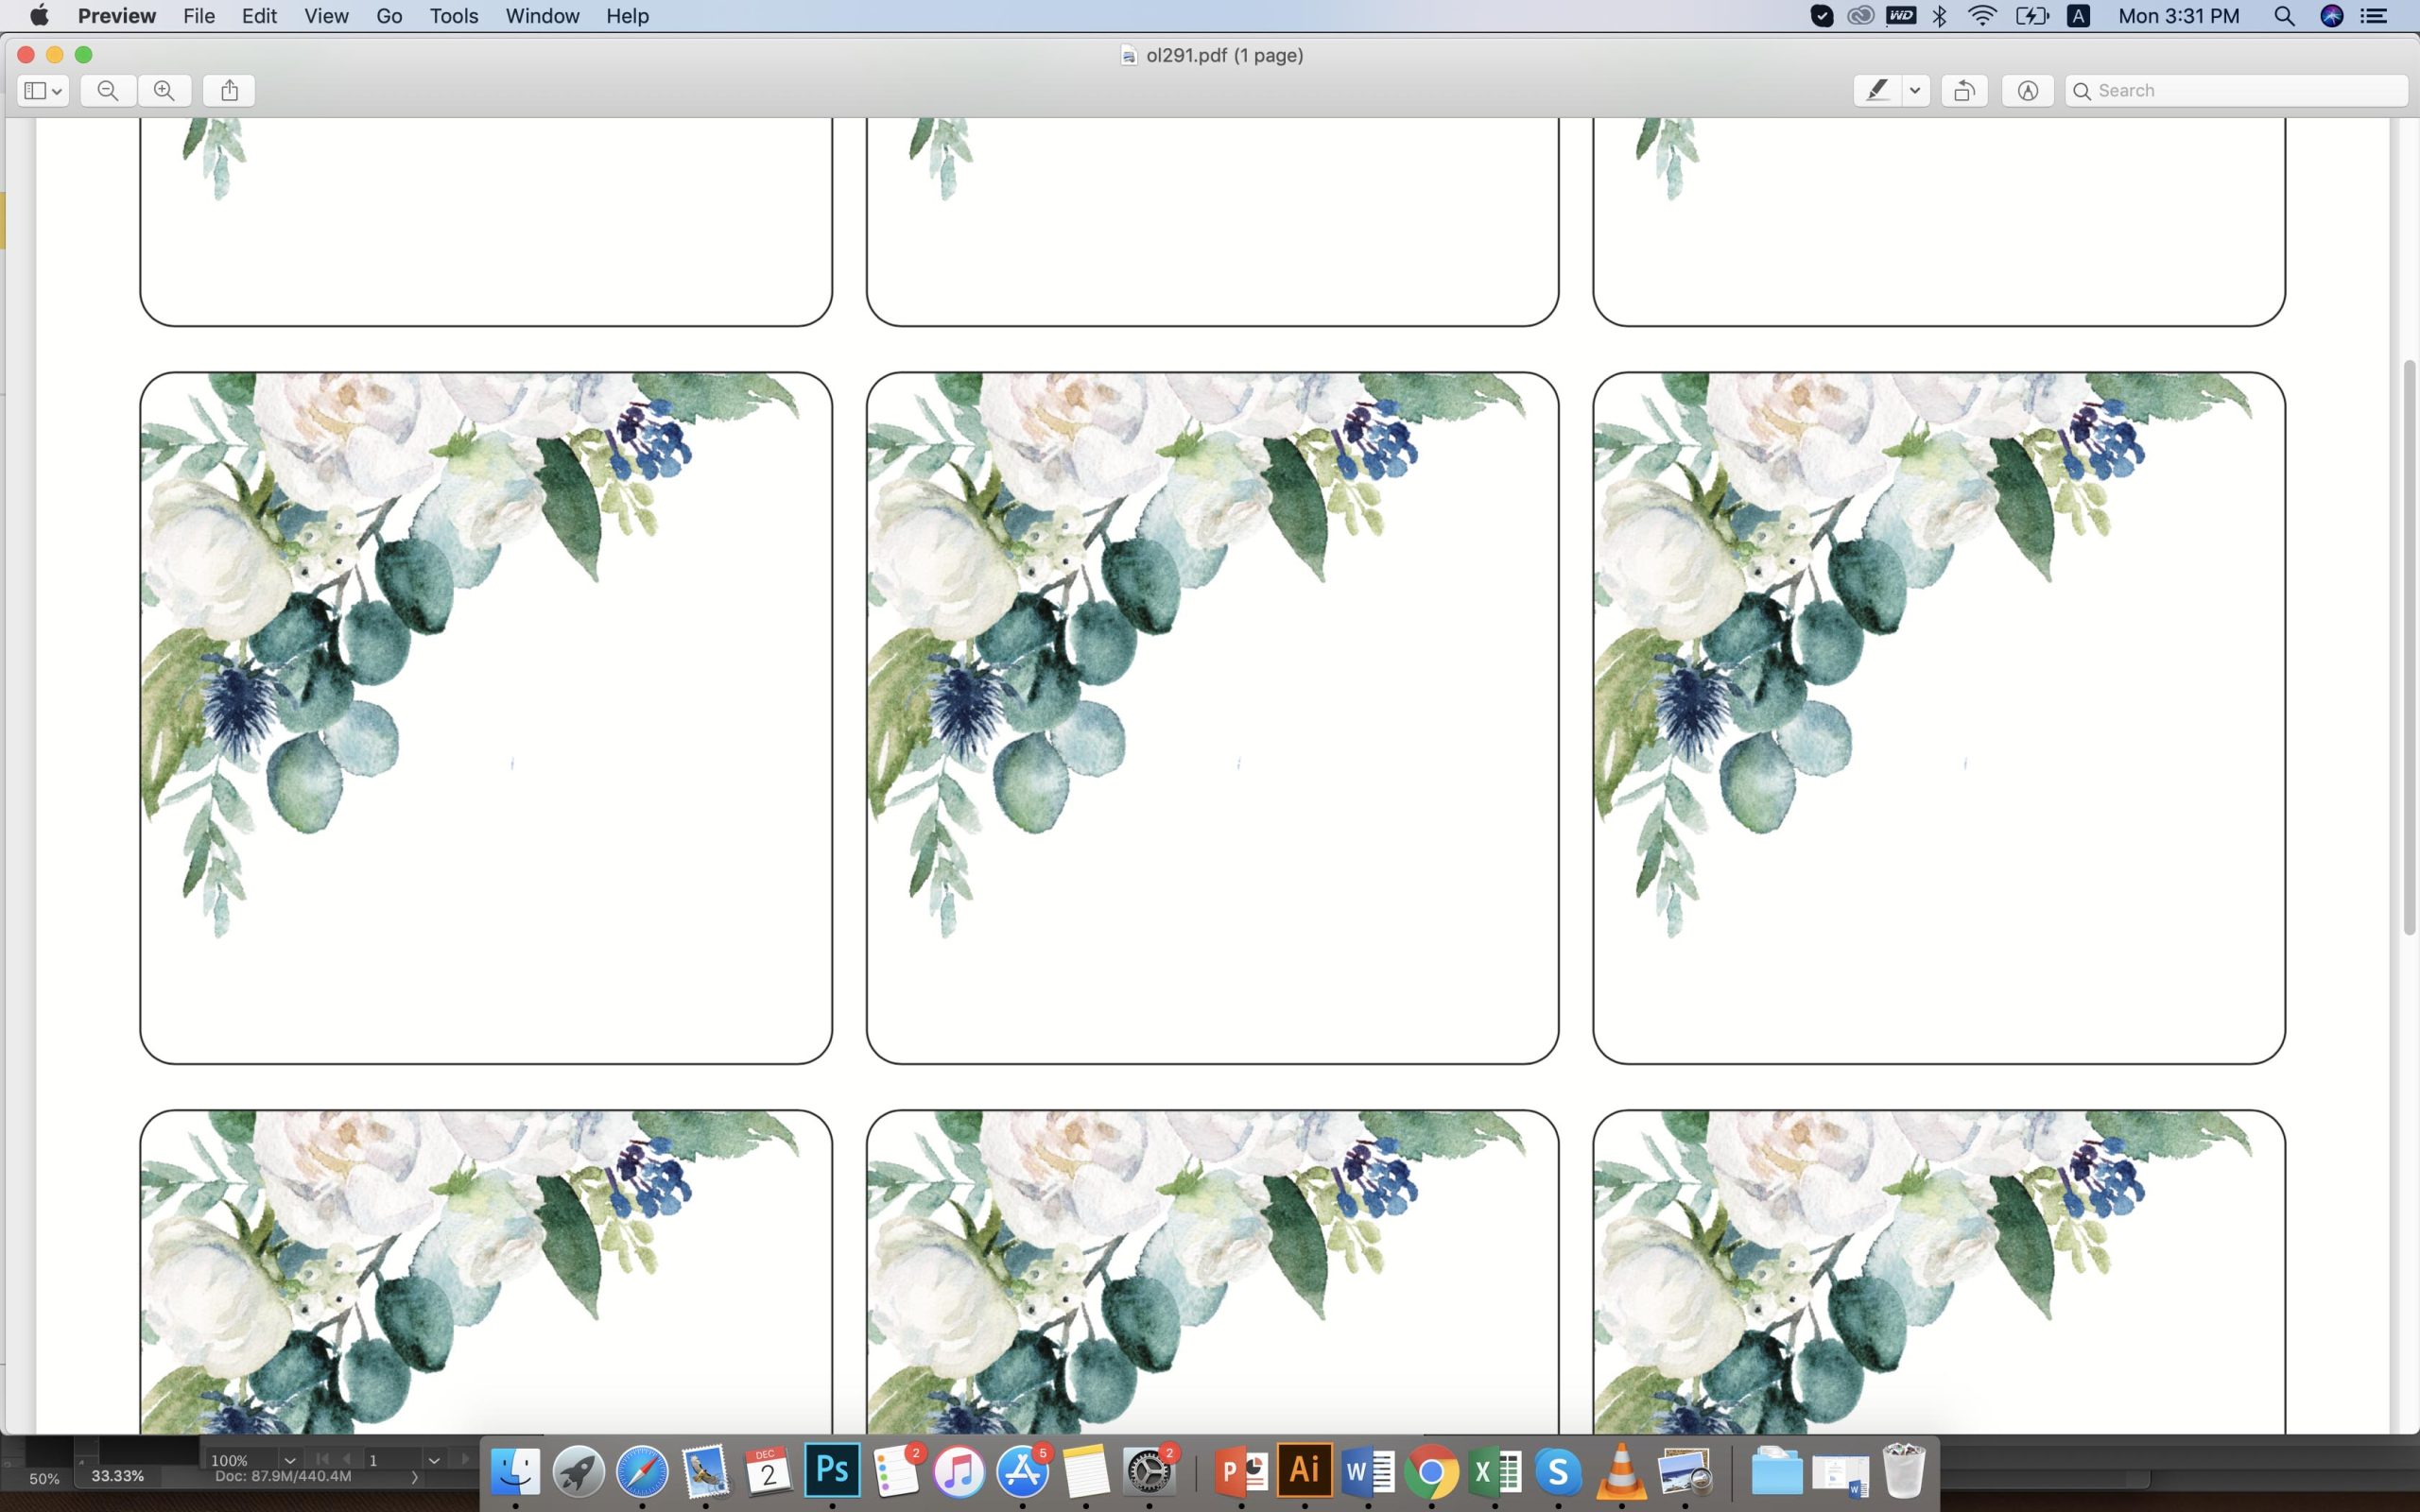Toggle the sidebar view button
Screen dimensions: 2420x1512
pyautogui.click(x=35, y=91)
